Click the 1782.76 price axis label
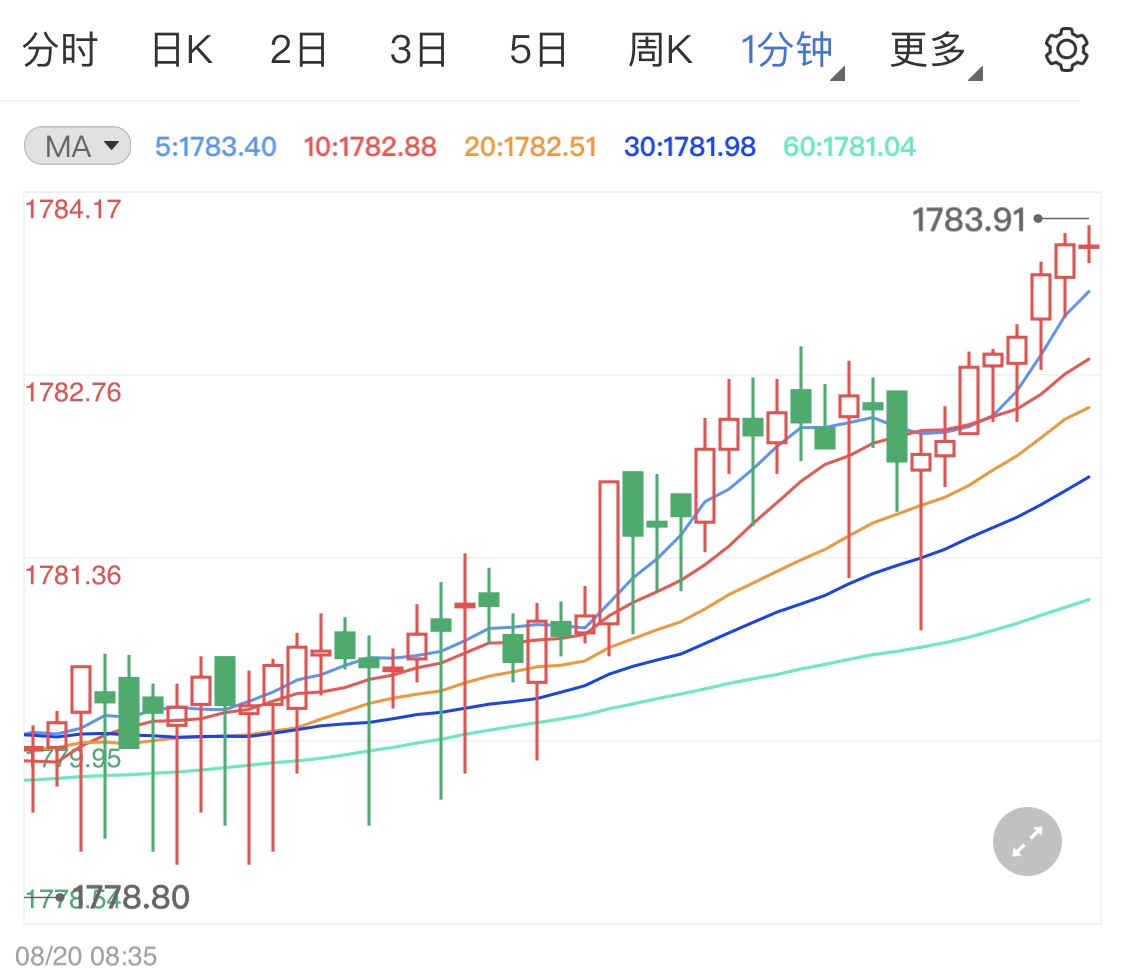The width and height of the screenshot is (1125, 980). 73,392
